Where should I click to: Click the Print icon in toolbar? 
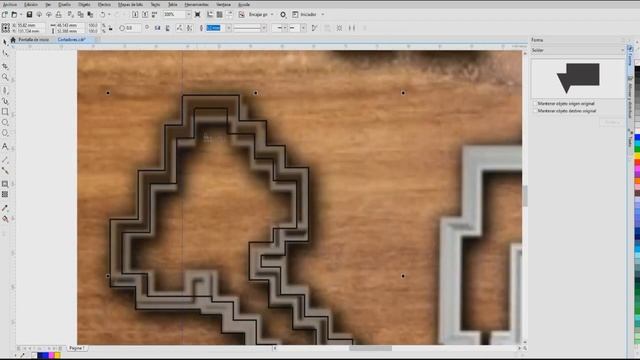tap(59, 14)
